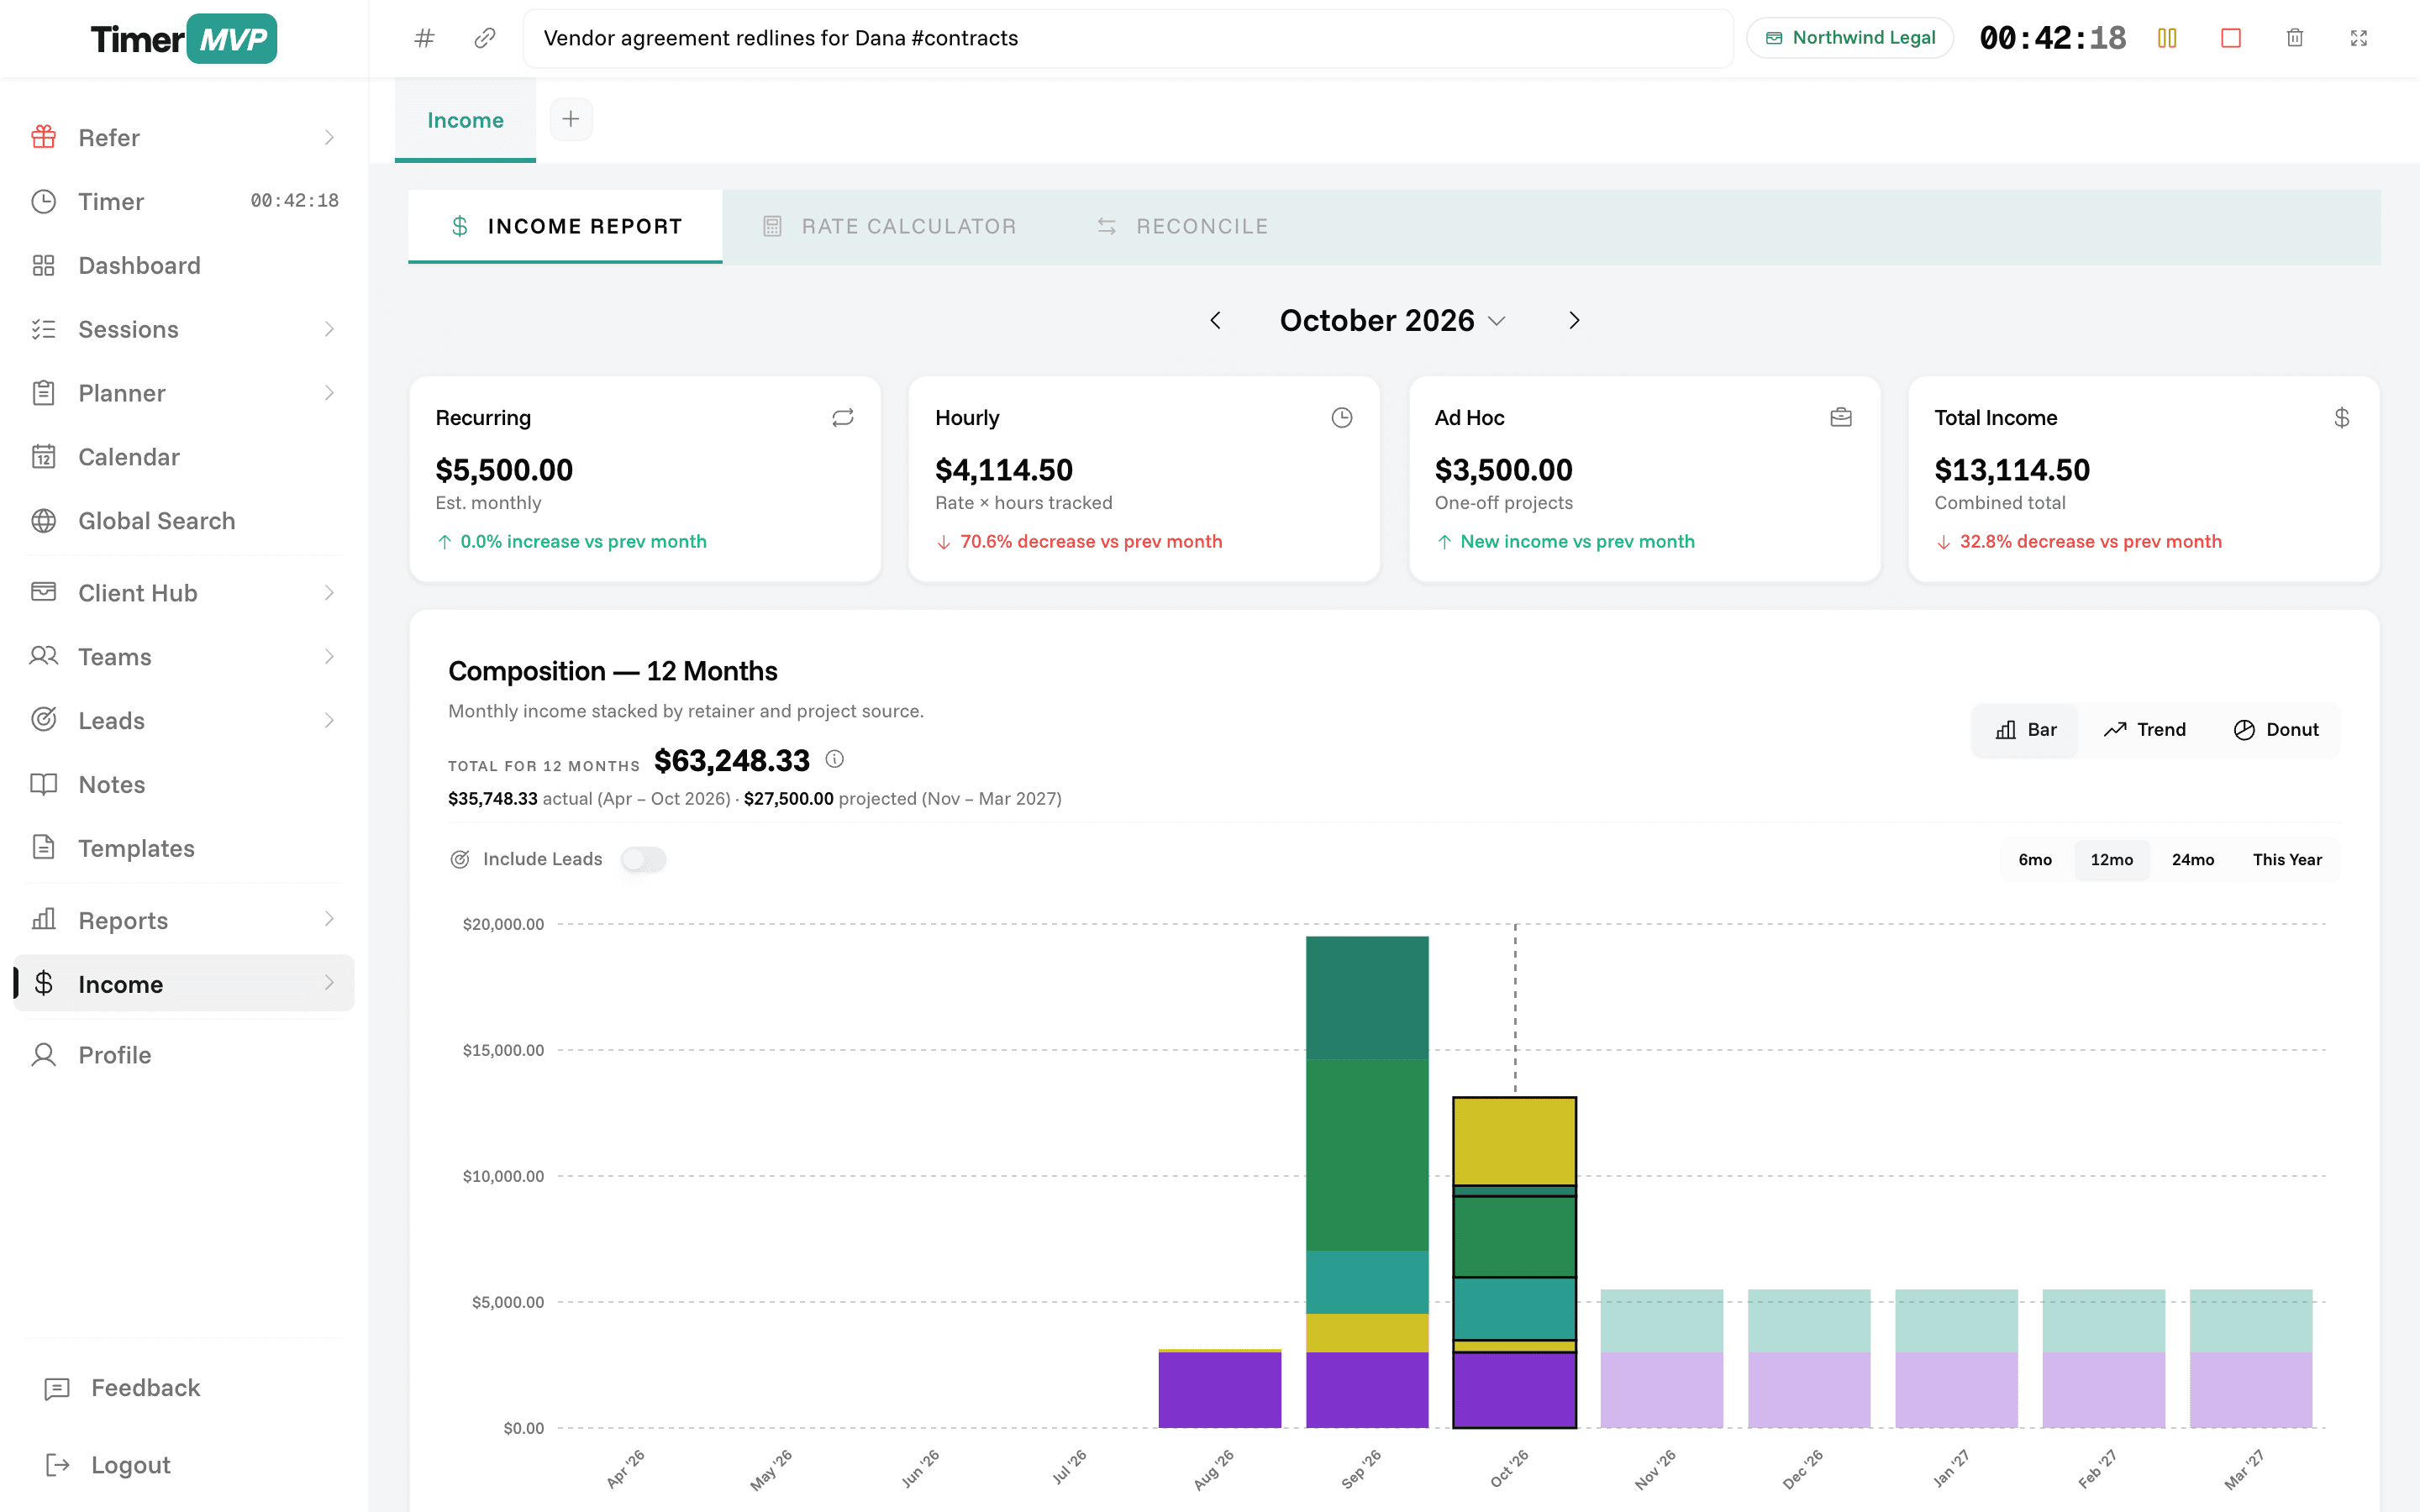
Task: Select the Income Report tab
Action: coord(565,226)
